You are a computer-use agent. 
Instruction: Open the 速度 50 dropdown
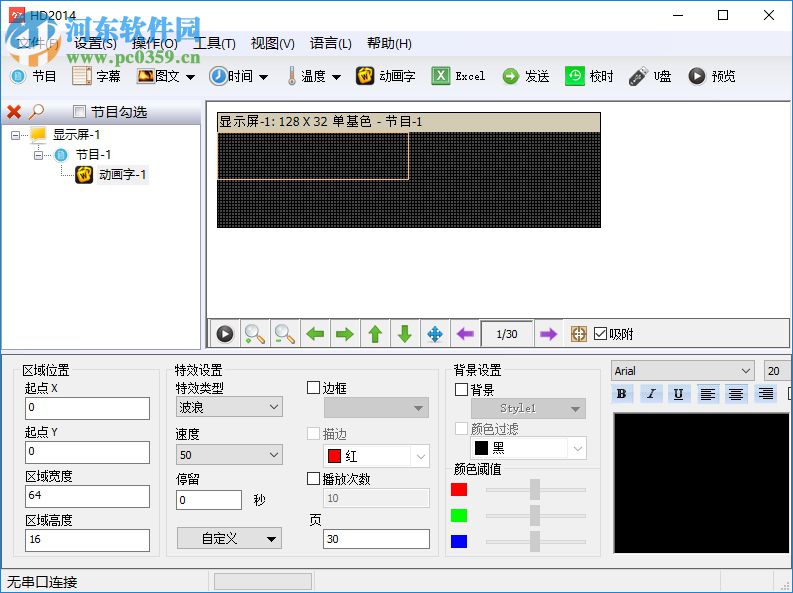pos(229,454)
